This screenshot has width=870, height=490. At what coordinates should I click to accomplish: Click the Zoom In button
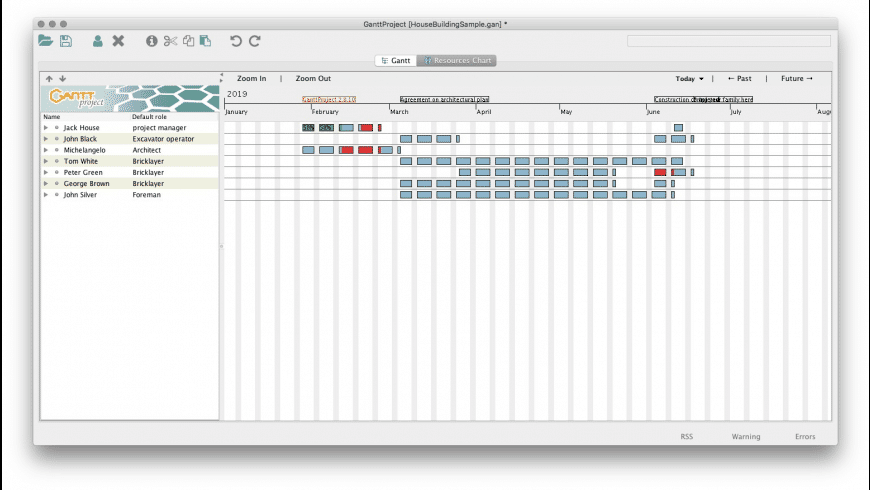tap(251, 79)
